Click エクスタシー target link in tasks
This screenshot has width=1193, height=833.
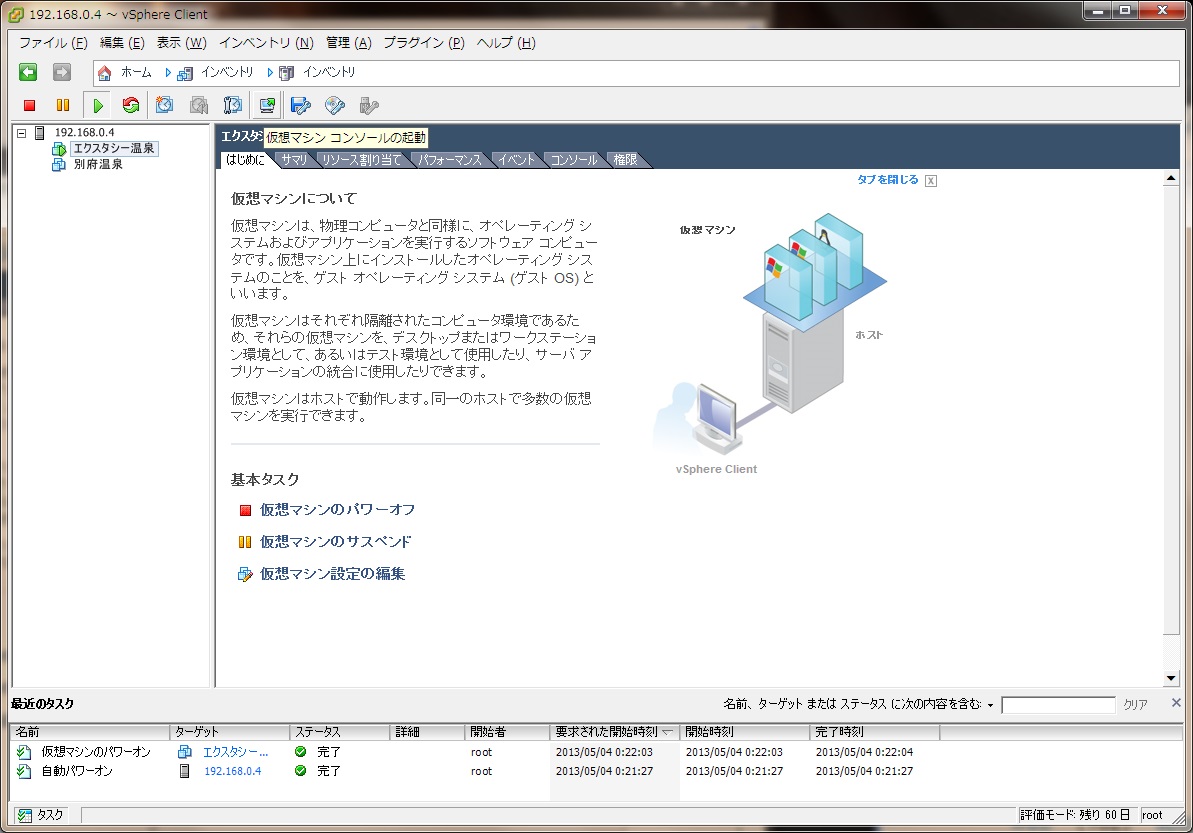pos(235,752)
